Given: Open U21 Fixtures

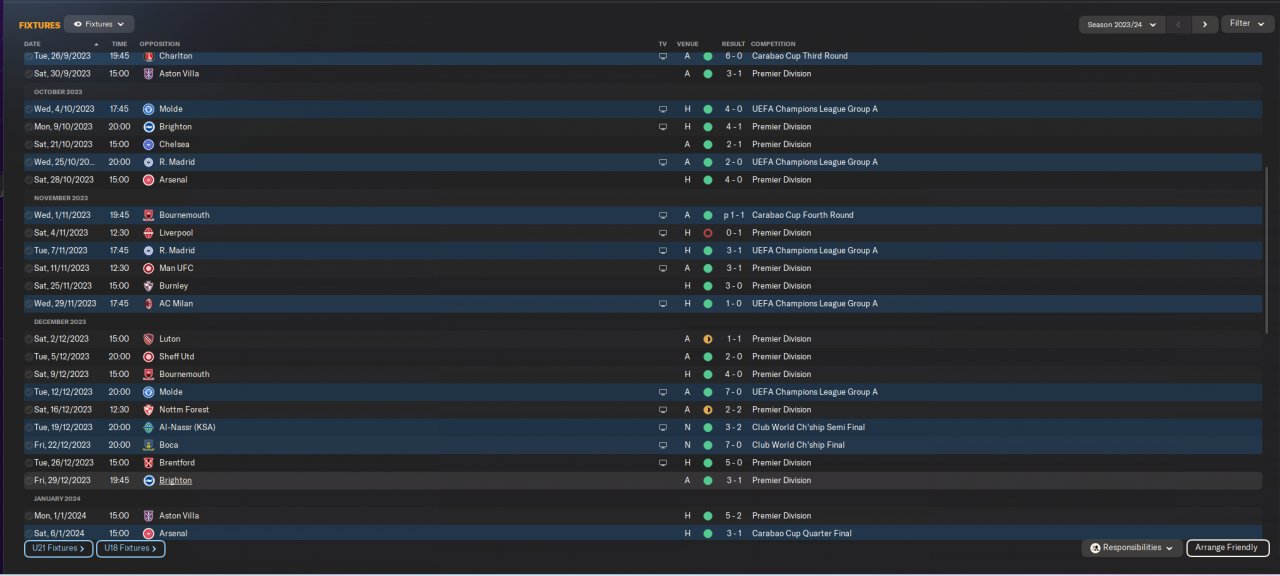Looking at the screenshot, I should click(x=59, y=548).
